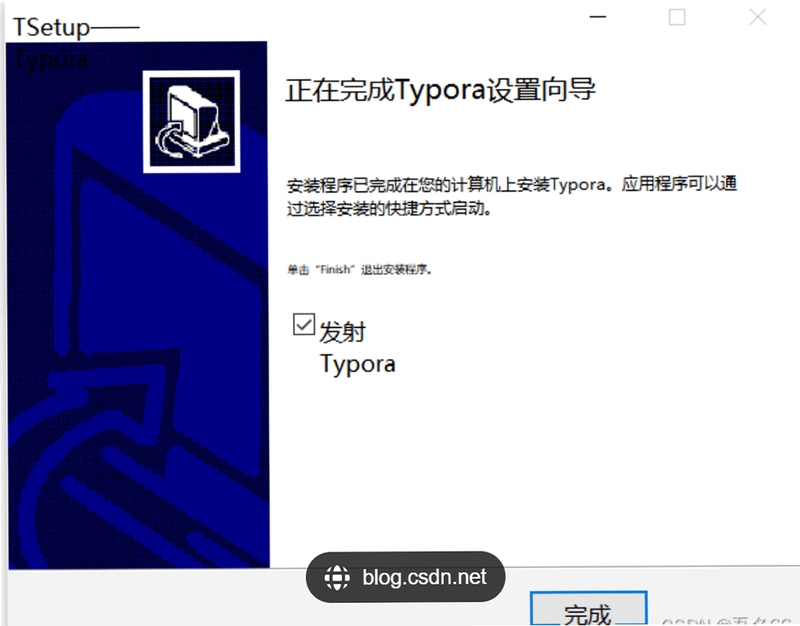Click the heading 正在完成Typora设置向导
Viewport: 800px width, 626px height.
[440, 90]
